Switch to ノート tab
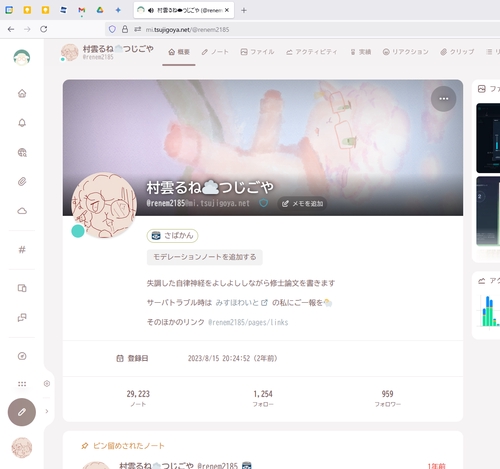 [x=215, y=52]
